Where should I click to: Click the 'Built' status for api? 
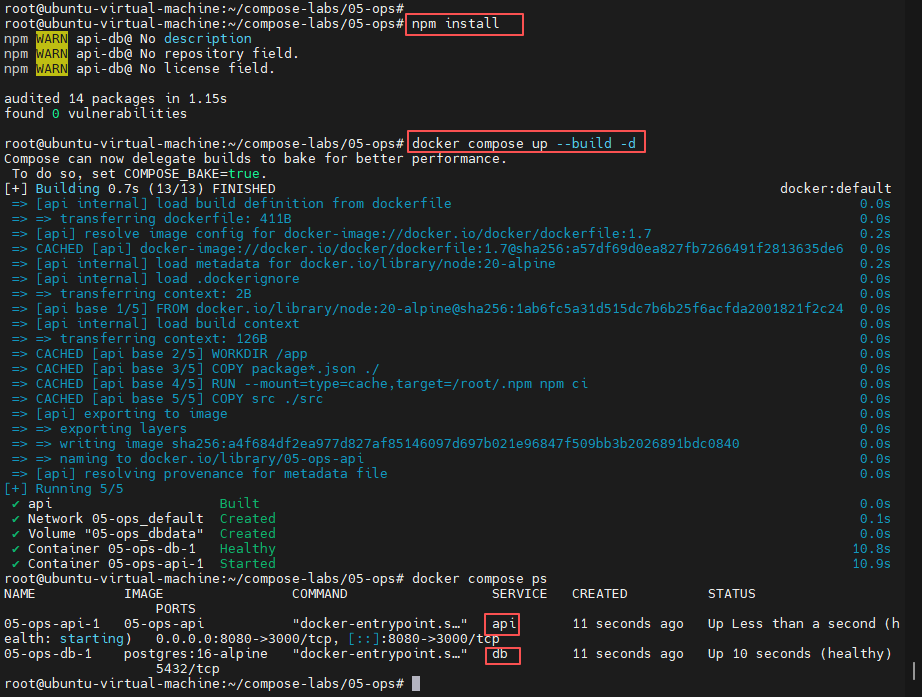239,503
